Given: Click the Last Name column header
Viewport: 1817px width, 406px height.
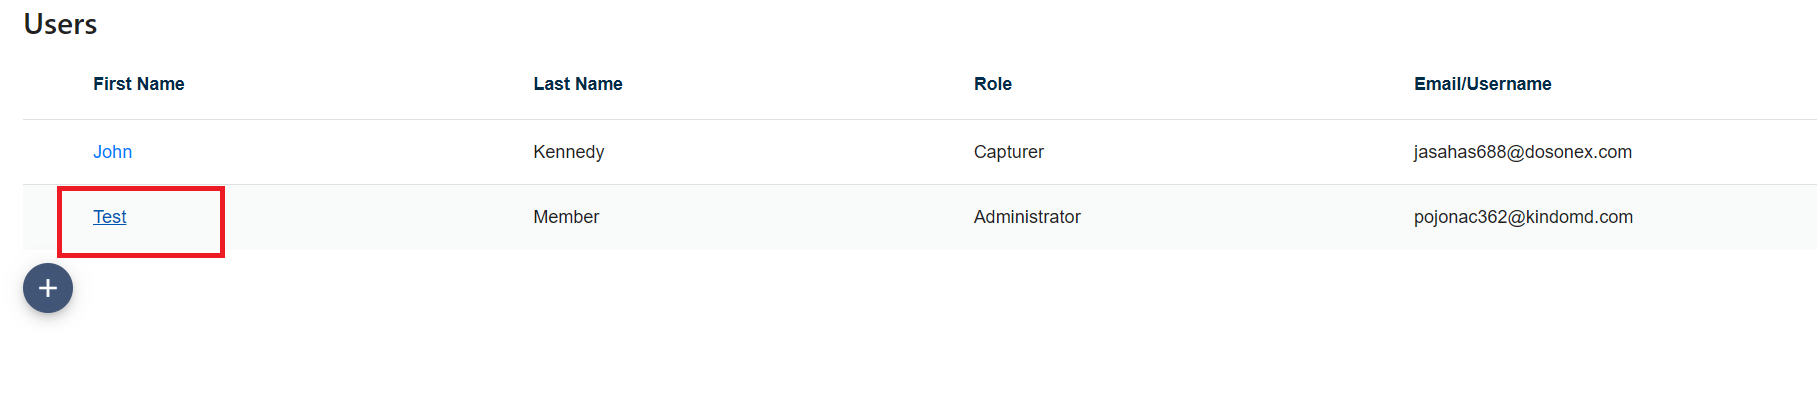Looking at the screenshot, I should [578, 84].
